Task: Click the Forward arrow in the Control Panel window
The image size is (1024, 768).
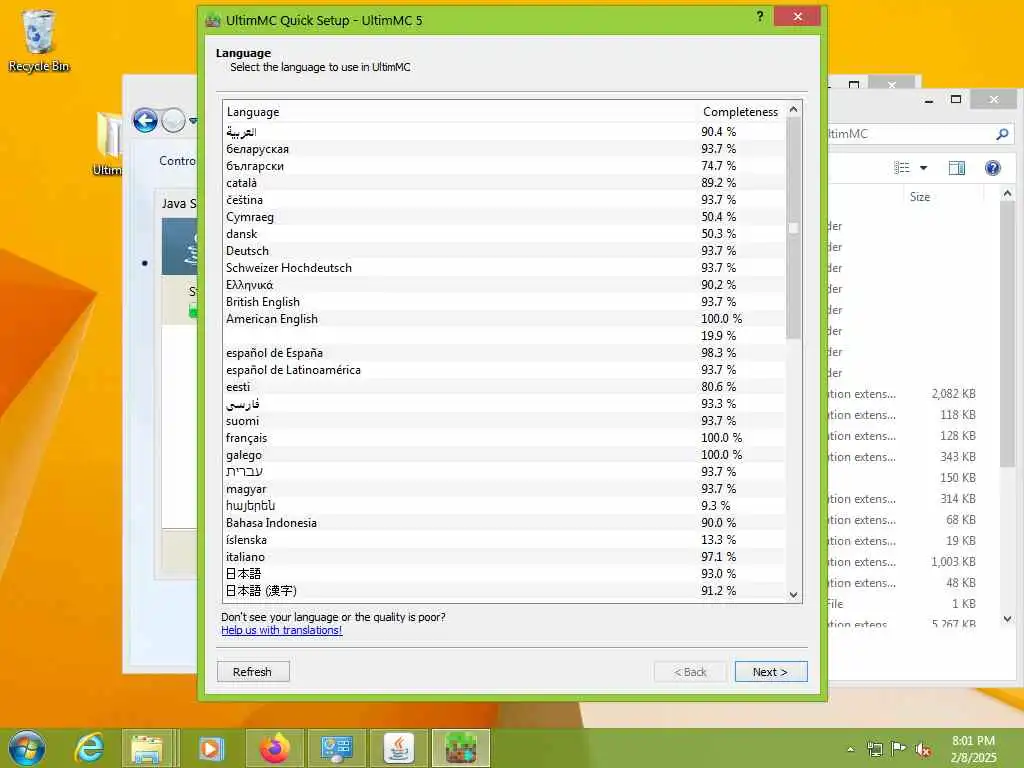Action: pos(173,120)
